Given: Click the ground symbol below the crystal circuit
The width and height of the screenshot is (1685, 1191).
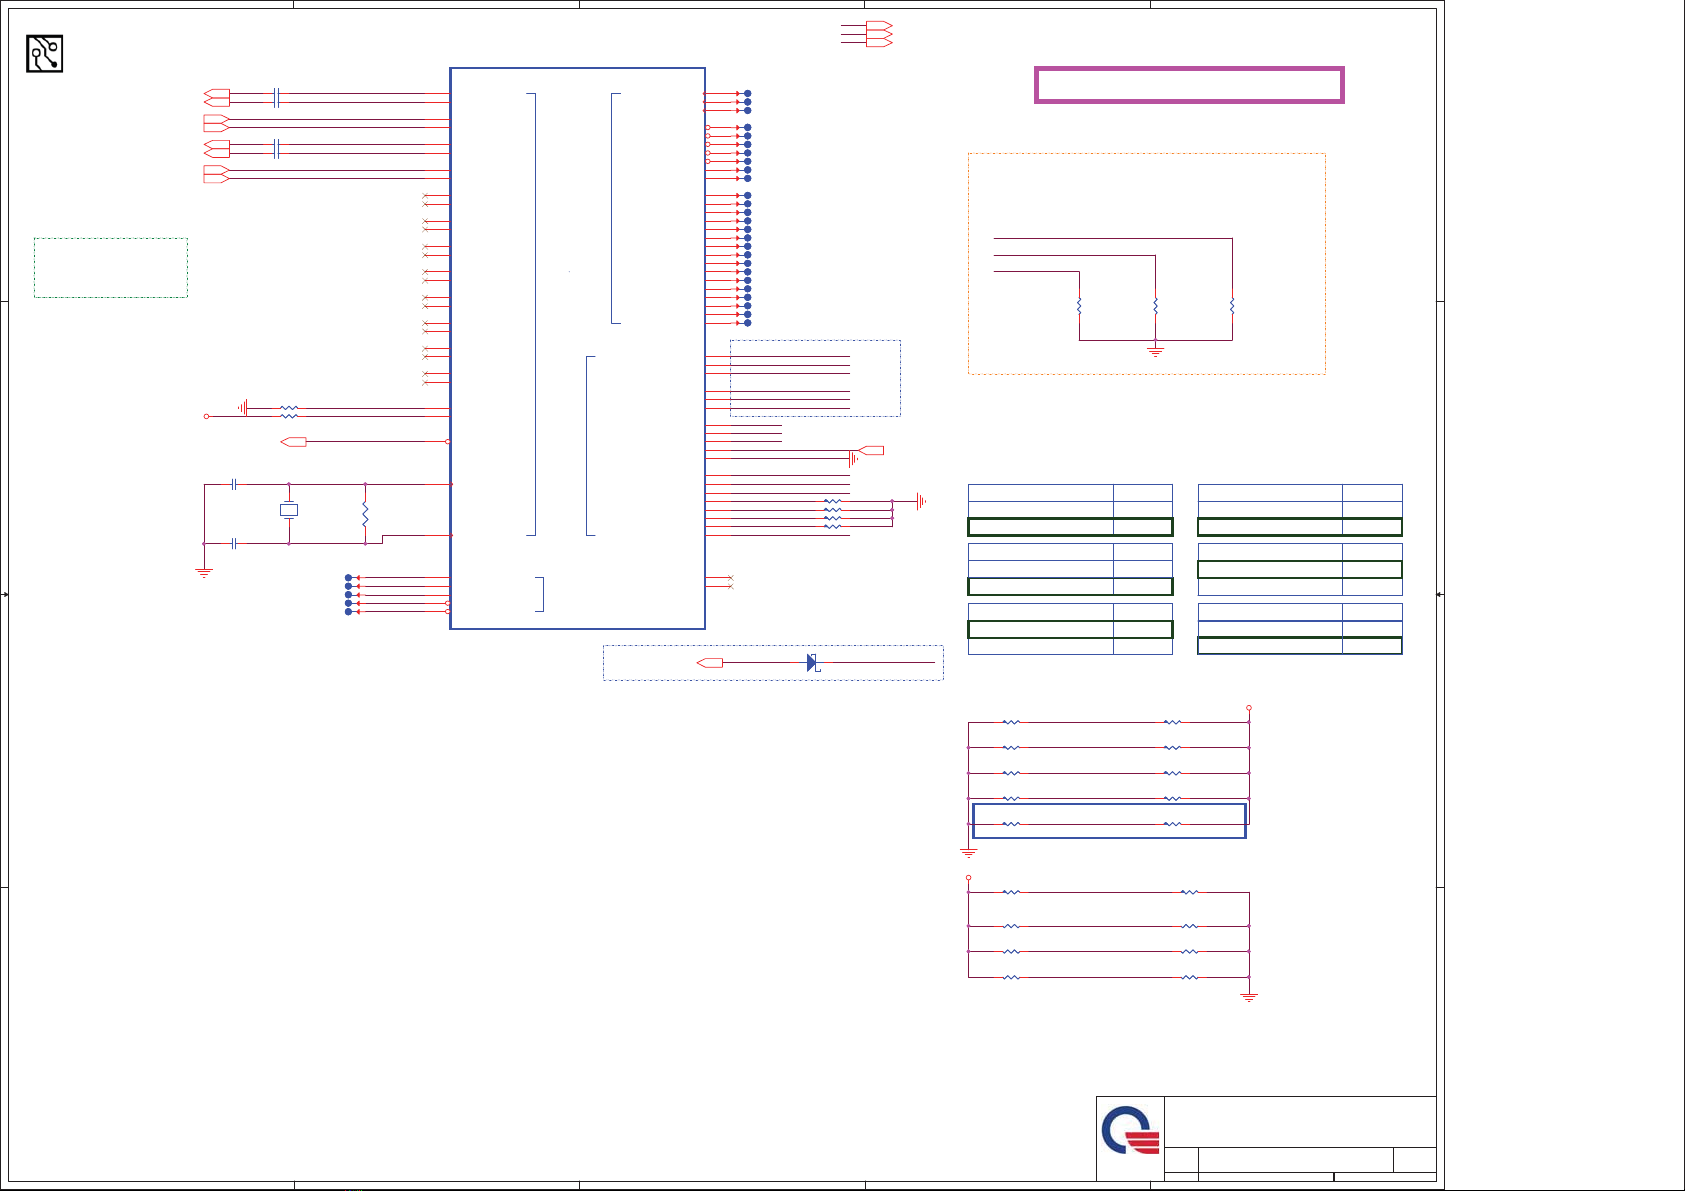Looking at the screenshot, I should [x=204, y=573].
